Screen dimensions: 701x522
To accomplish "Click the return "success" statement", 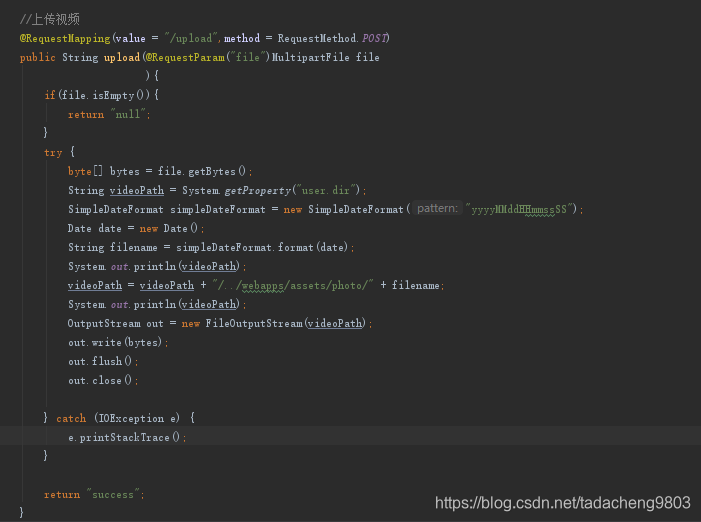I will tap(94, 494).
